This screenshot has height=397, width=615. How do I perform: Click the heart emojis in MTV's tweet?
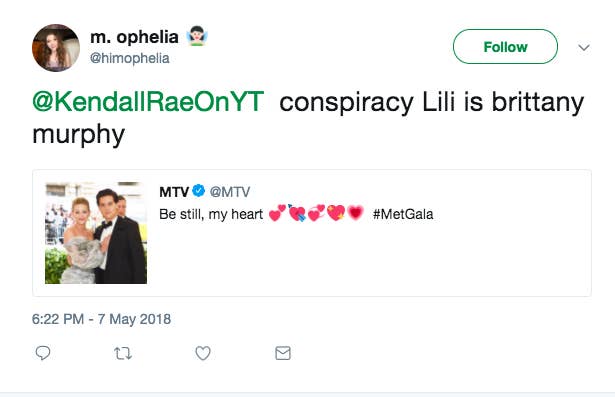(x=316, y=213)
